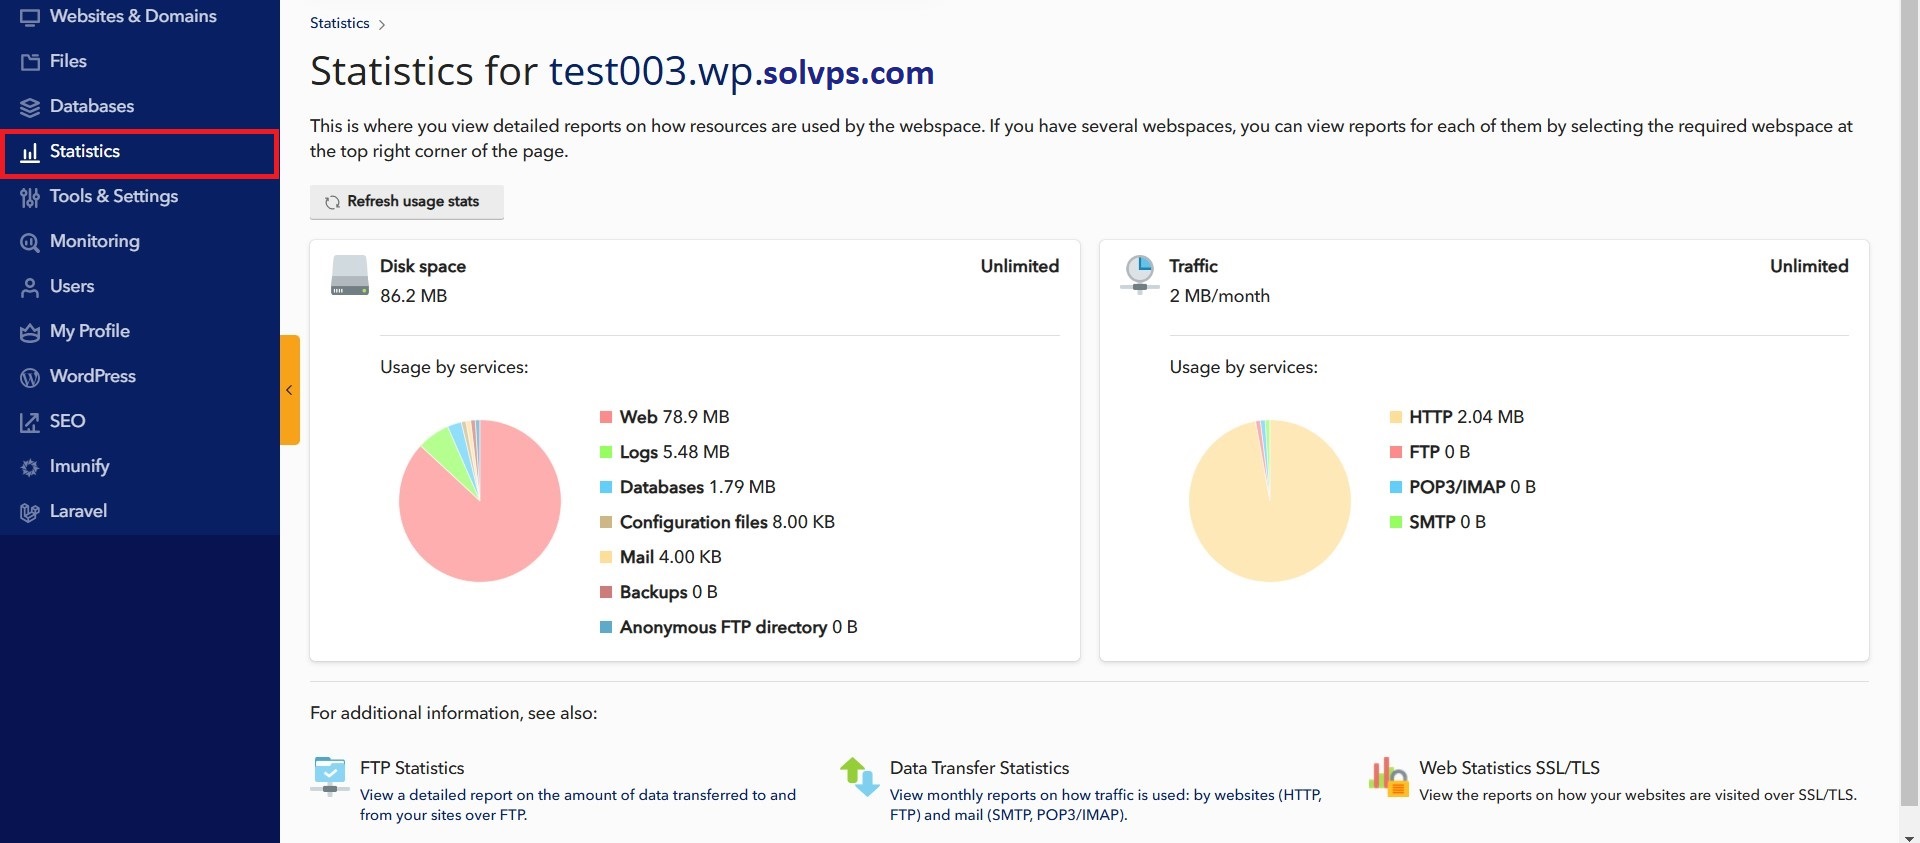Image resolution: width=1920 pixels, height=843 pixels.
Task: Click the Files icon in the sidebar
Action: [x=30, y=62]
